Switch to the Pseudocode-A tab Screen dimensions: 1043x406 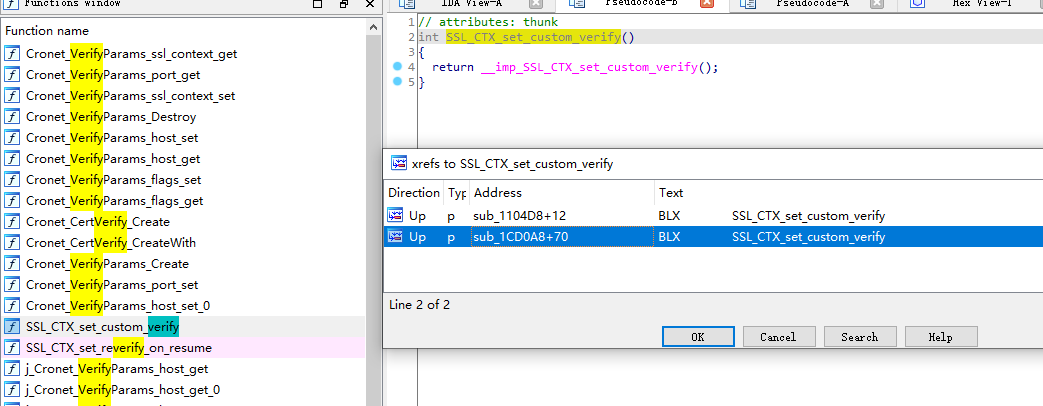click(811, 4)
